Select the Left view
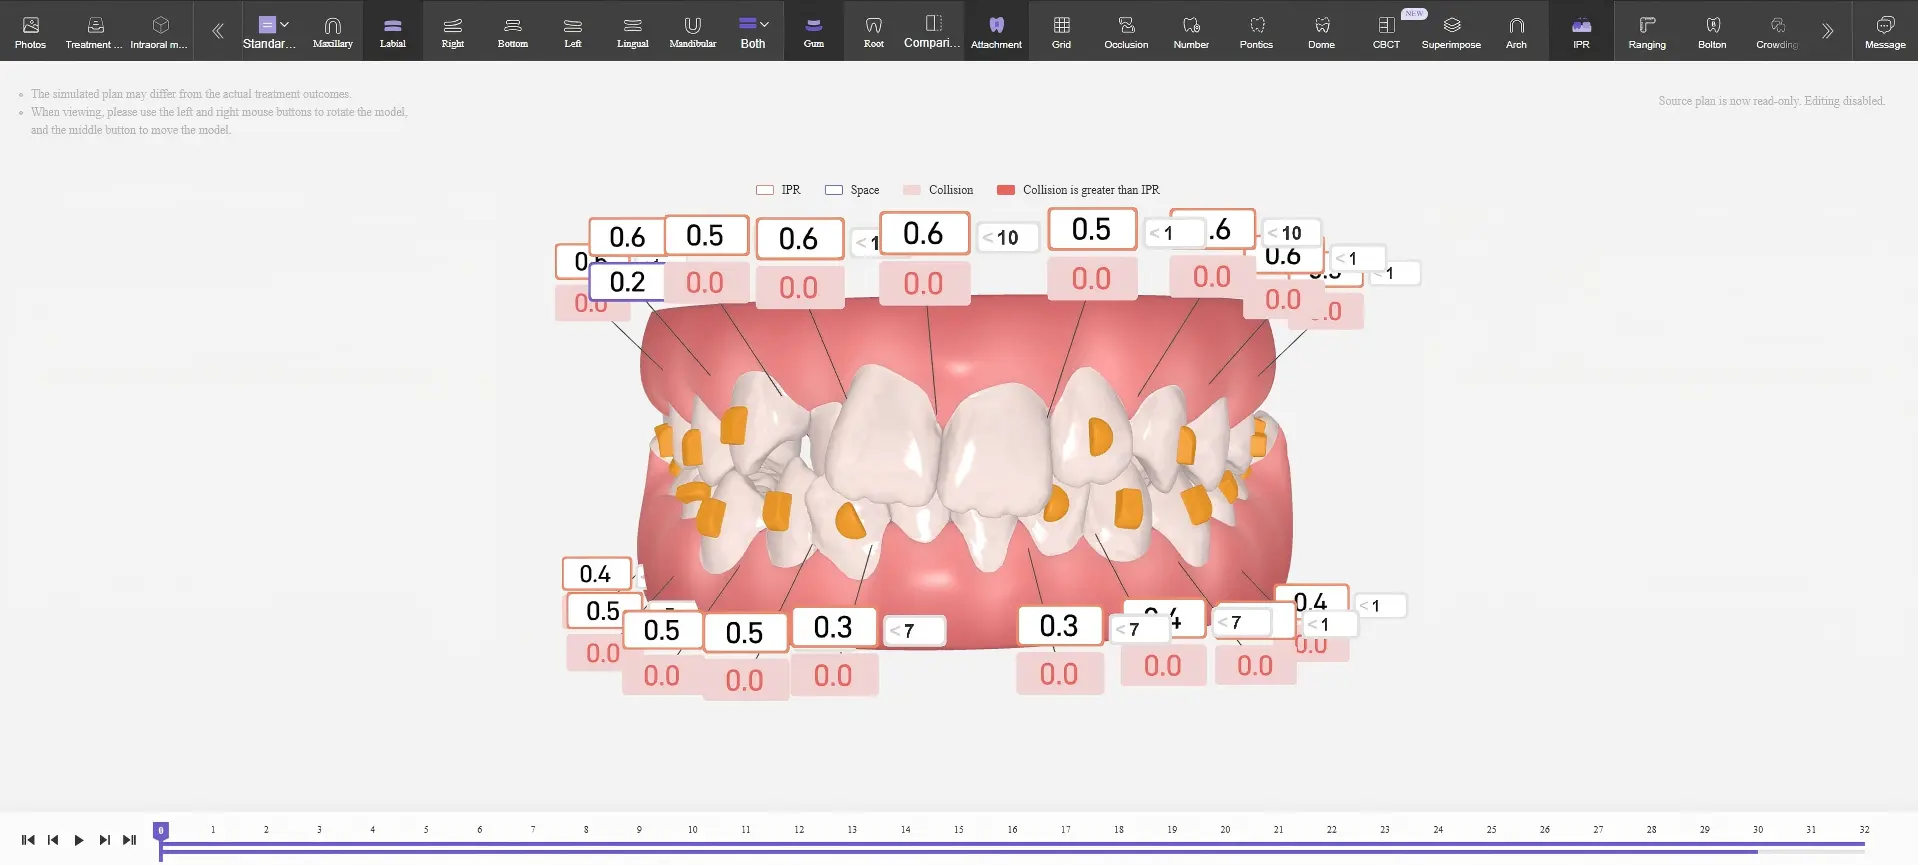 pos(573,31)
